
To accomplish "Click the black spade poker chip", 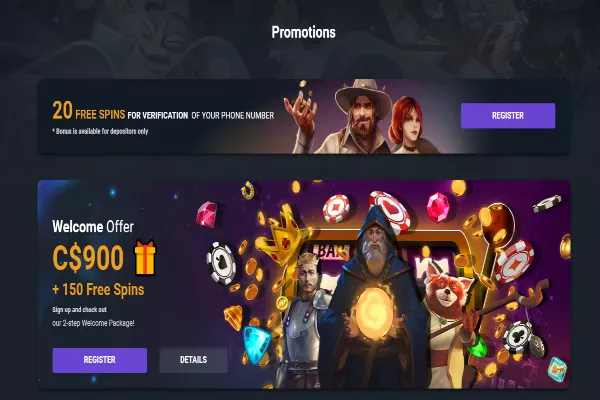I will coord(221,263).
